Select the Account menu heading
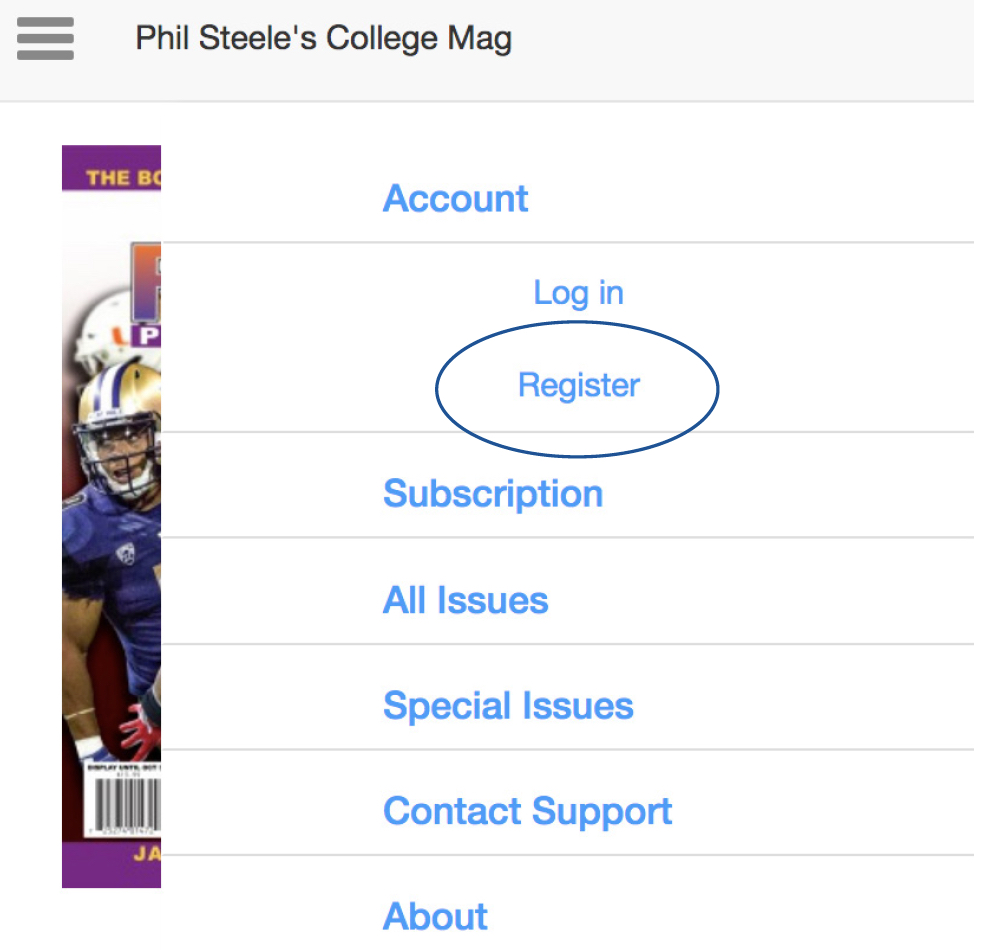 pos(455,198)
